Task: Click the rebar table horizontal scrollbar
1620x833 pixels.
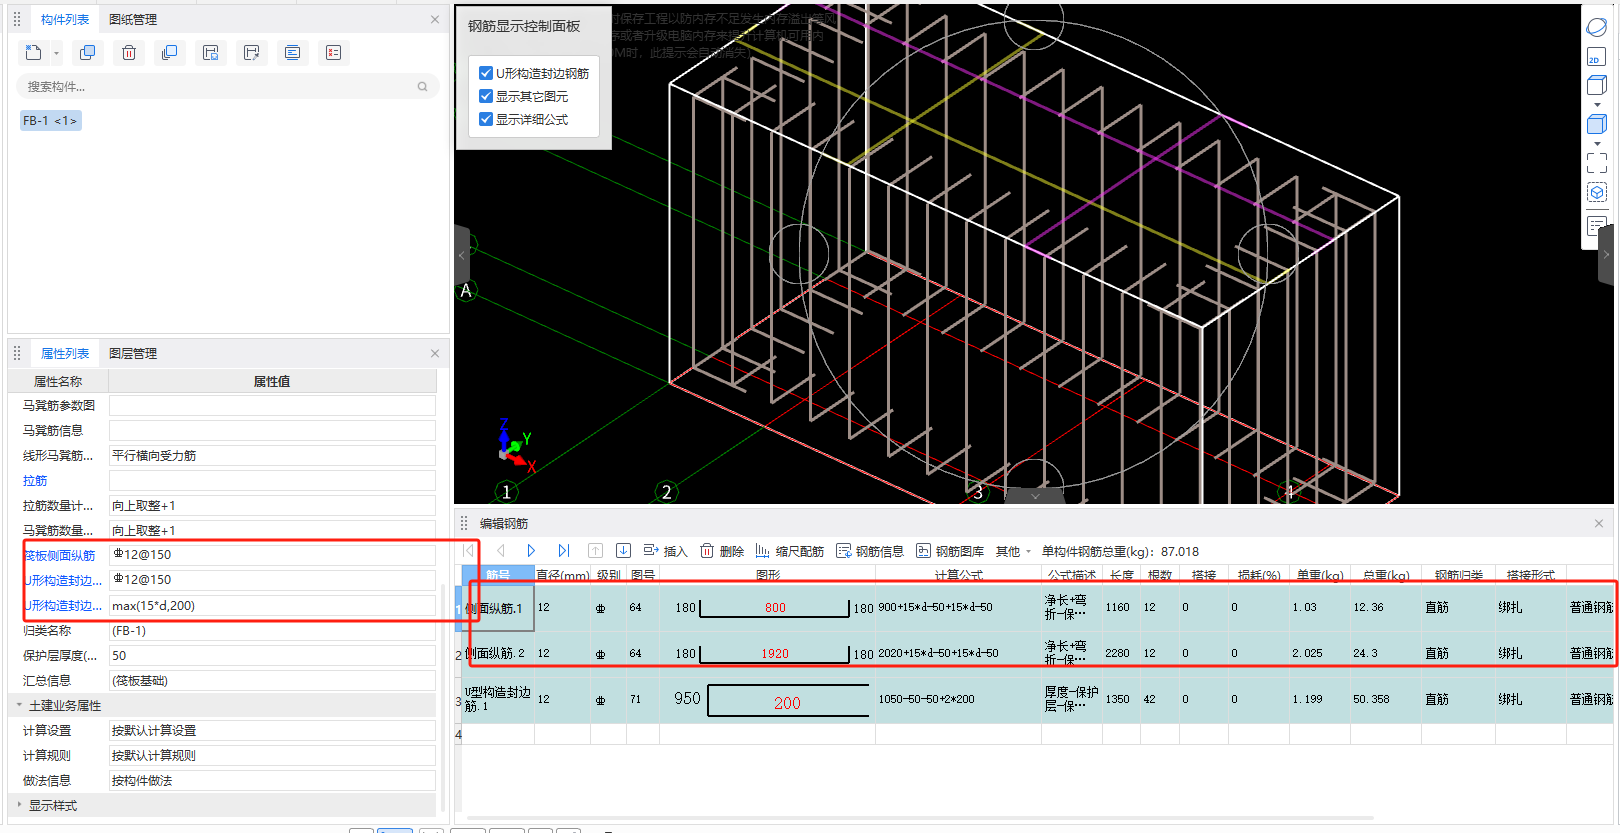Action: point(918,819)
